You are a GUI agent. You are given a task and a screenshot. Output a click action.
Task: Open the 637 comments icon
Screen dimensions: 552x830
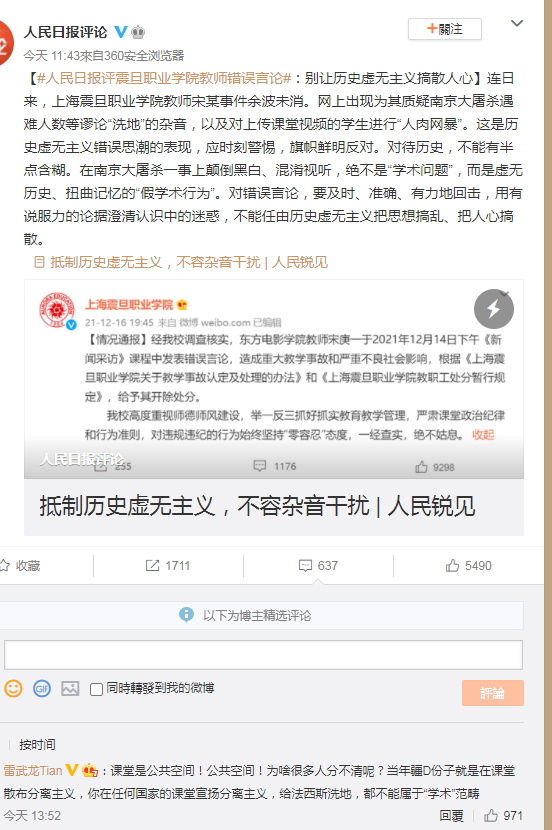click(318, 565)
